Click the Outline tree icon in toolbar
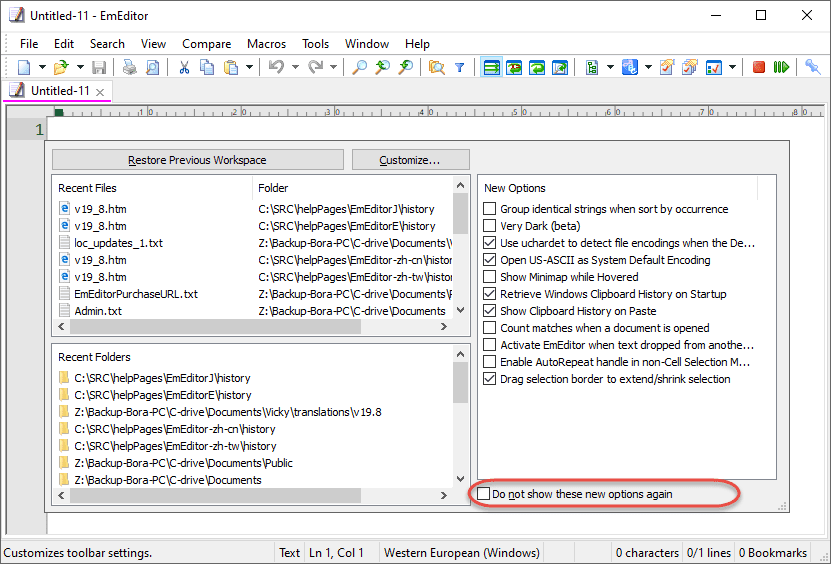The height and width of the screenshot is (564, 831). (x=592, y=67)
